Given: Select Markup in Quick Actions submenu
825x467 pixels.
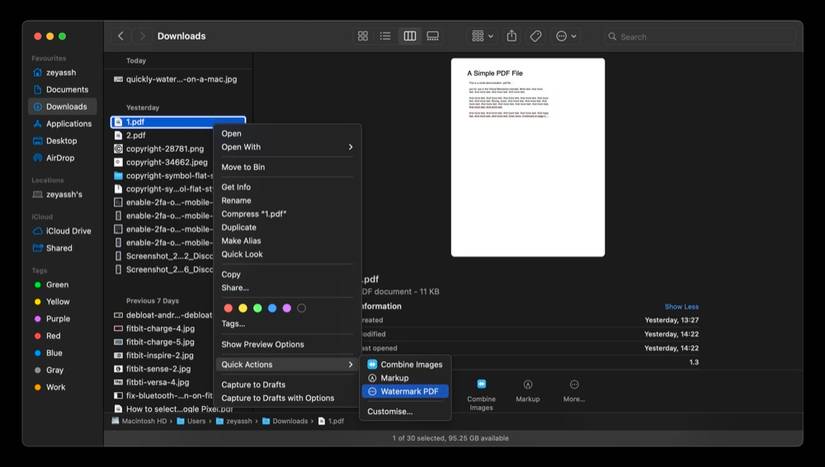Looking at the screenshot, I should click(x=405, y=378).
